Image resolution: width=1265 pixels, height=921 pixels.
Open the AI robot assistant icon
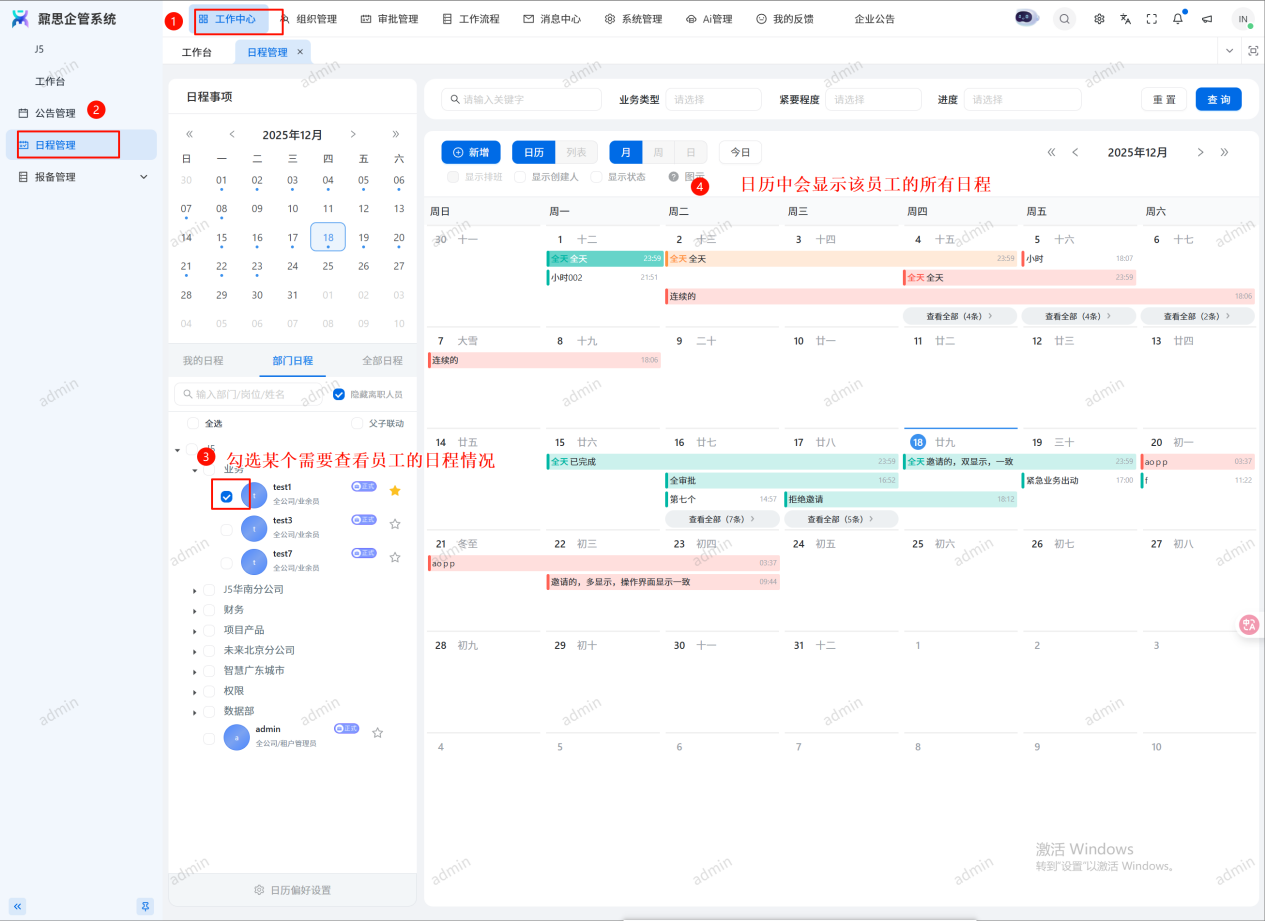point(1027,18)
